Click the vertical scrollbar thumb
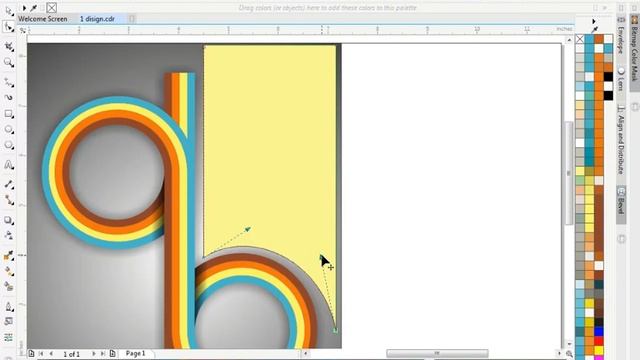The width and height of the screenshot is (640, 360). click(569, 173)
